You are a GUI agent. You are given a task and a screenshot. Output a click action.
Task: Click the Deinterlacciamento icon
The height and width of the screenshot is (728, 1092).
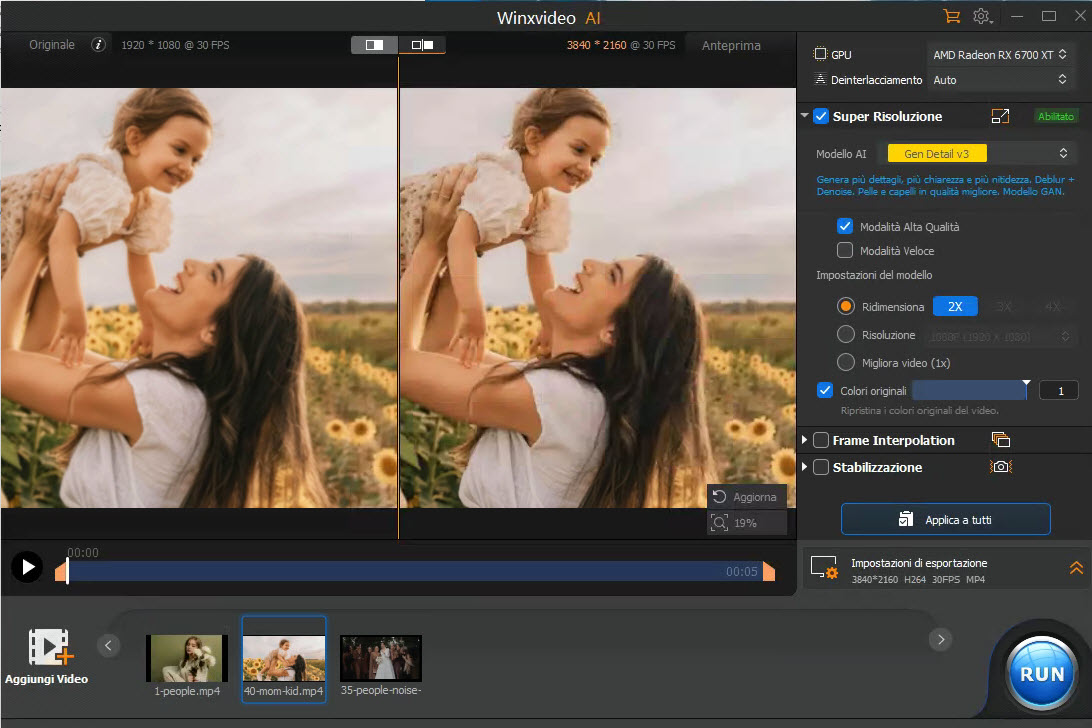(x=820, y=79)
